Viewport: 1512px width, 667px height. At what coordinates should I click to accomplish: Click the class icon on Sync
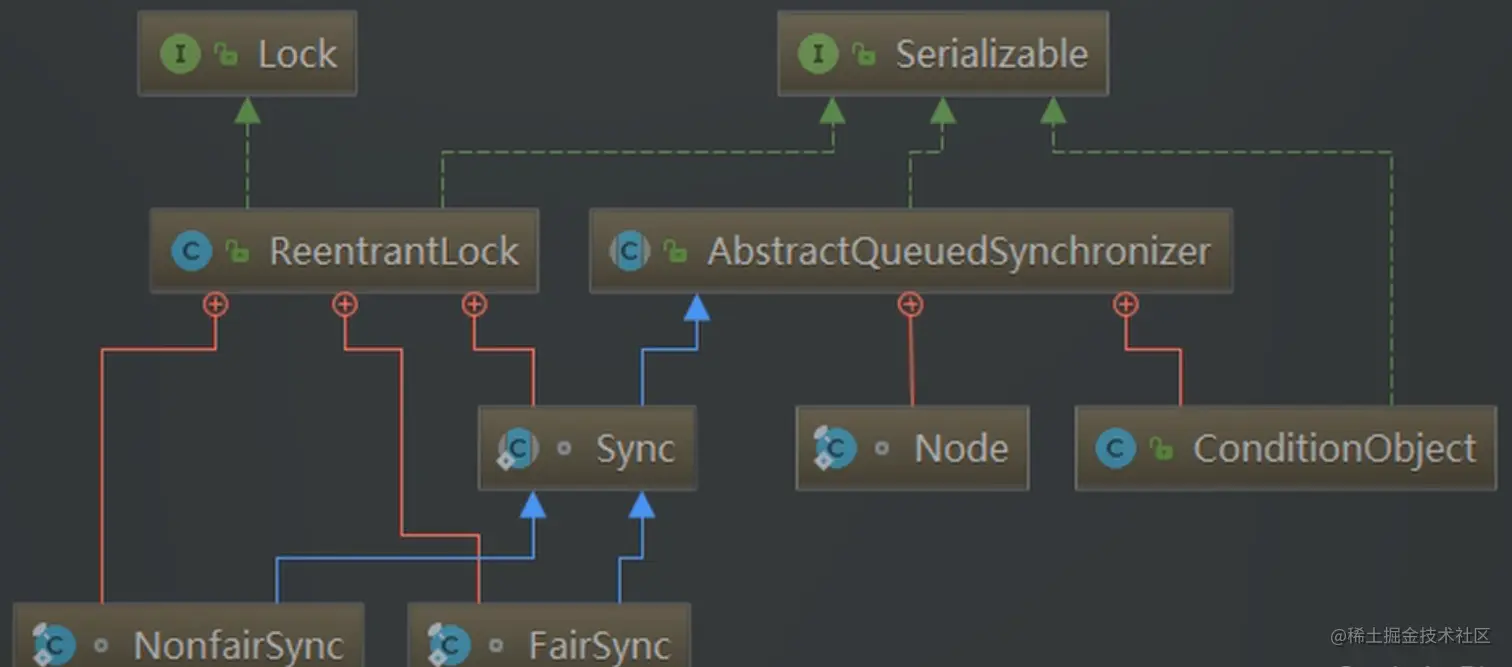519,448
